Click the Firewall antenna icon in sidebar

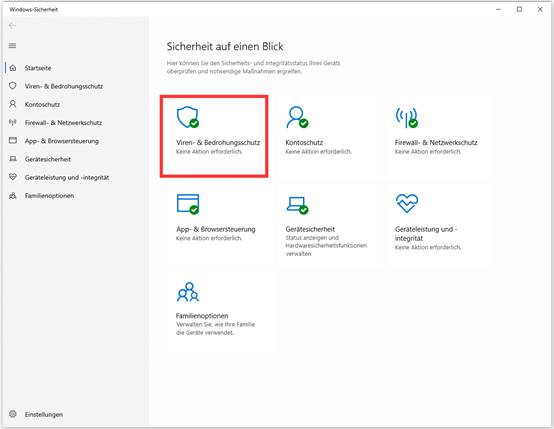coord(13,122)
